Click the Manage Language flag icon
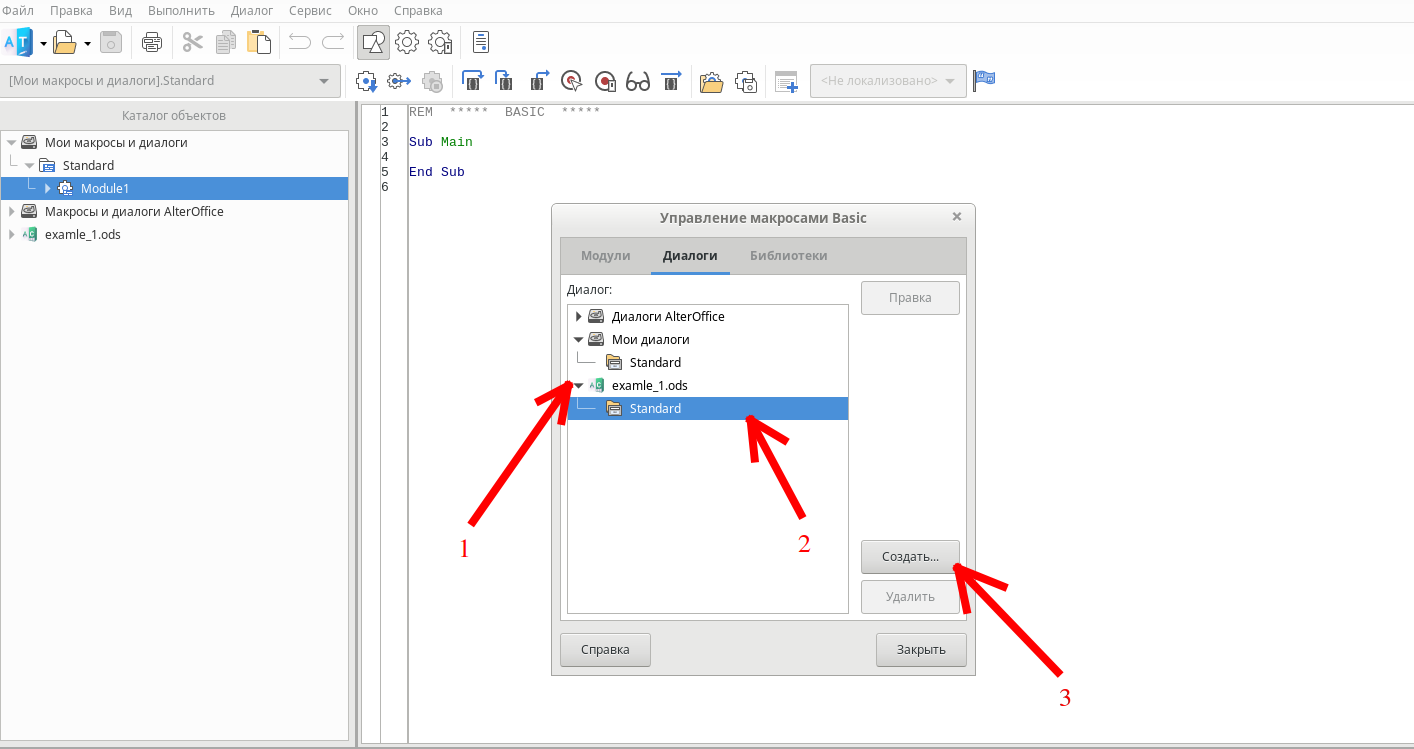Image resolution: width=1414 pixels, height=749 pixels. [x=984, y=81]
